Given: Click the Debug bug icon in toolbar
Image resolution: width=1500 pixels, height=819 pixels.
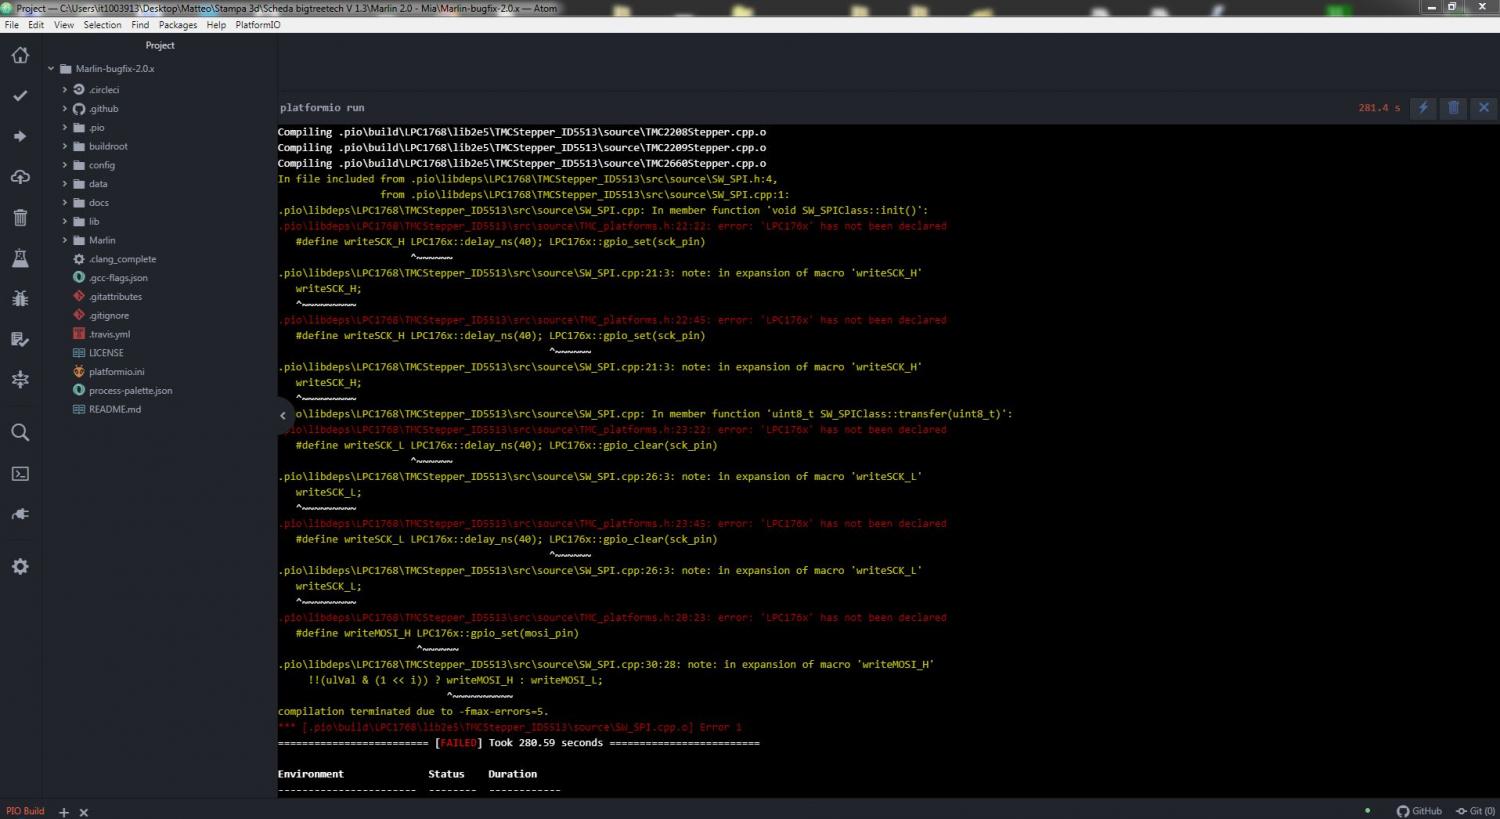Looking at the screenshot, I should pyautogui.click(x=20, y=298).
